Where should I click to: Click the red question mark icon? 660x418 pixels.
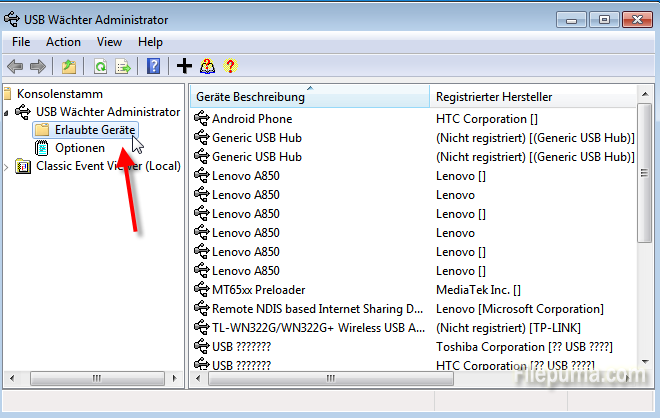230,66
